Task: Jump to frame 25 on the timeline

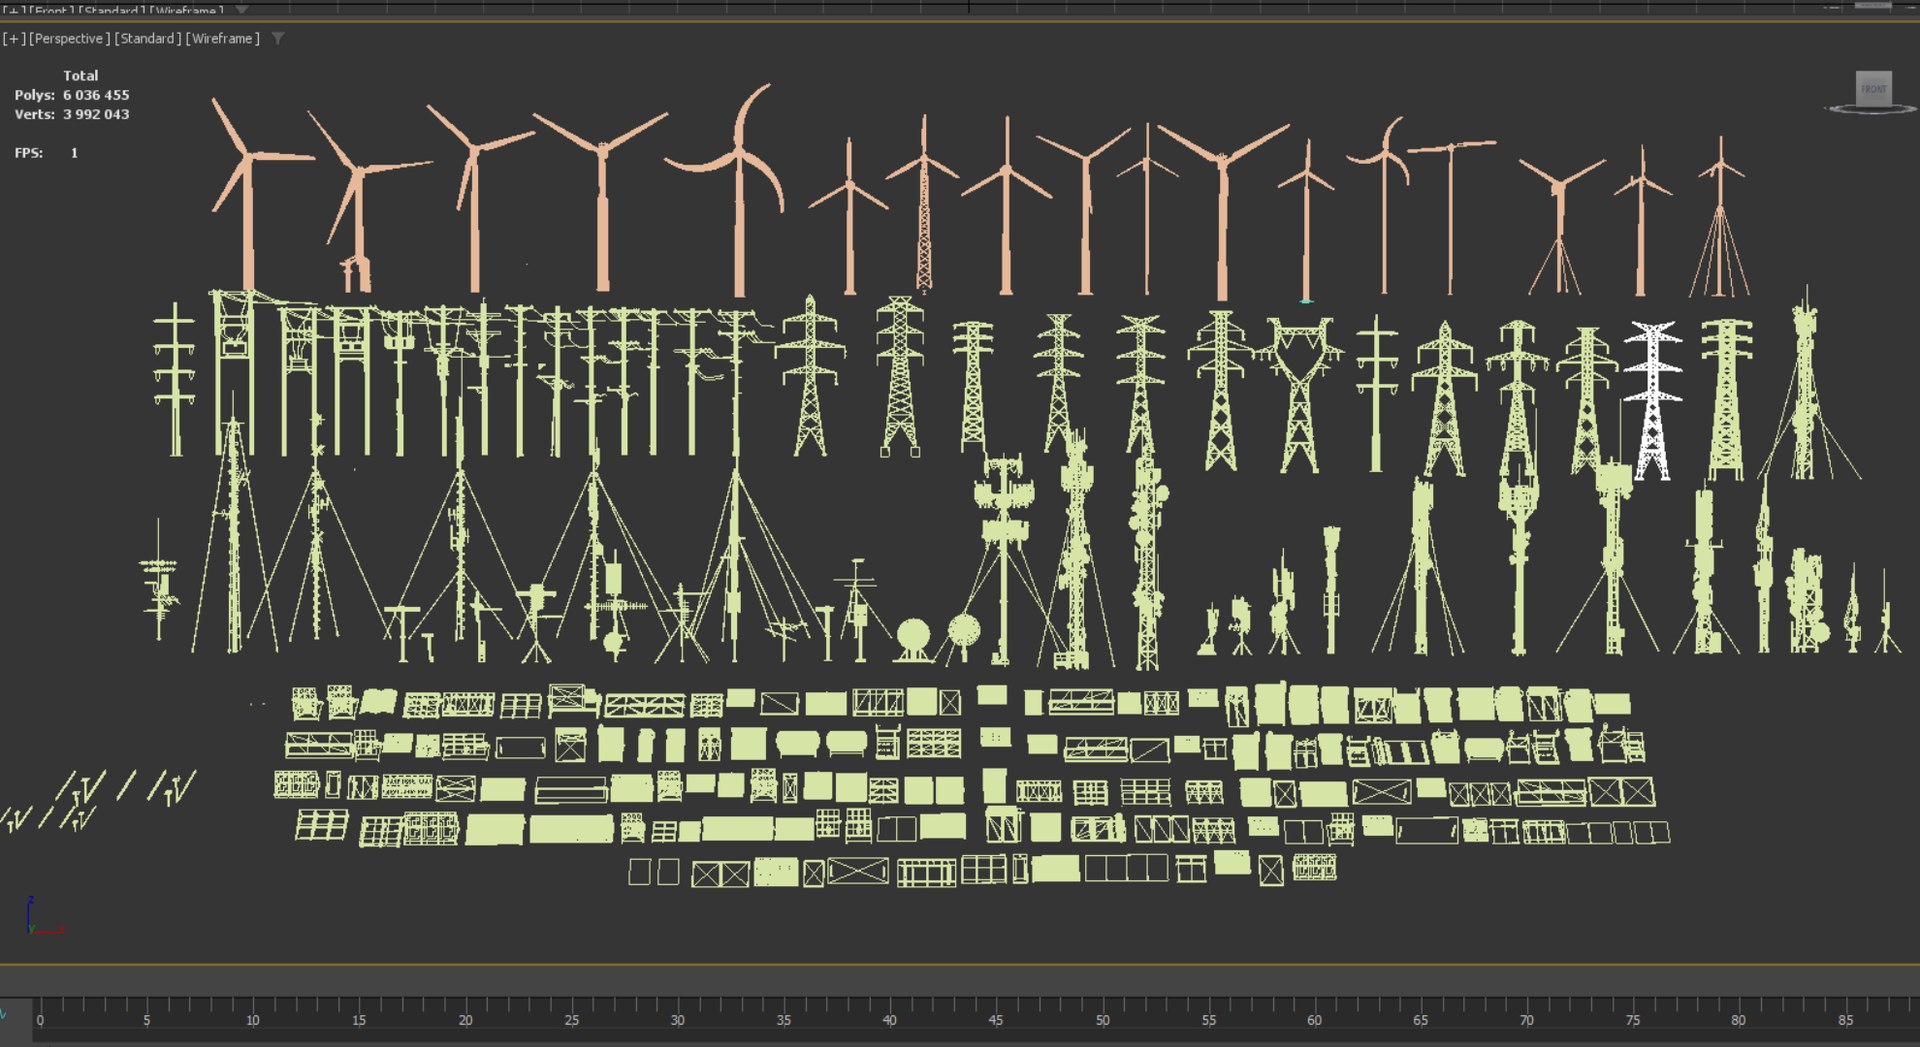Action: tap(571, 1020)
